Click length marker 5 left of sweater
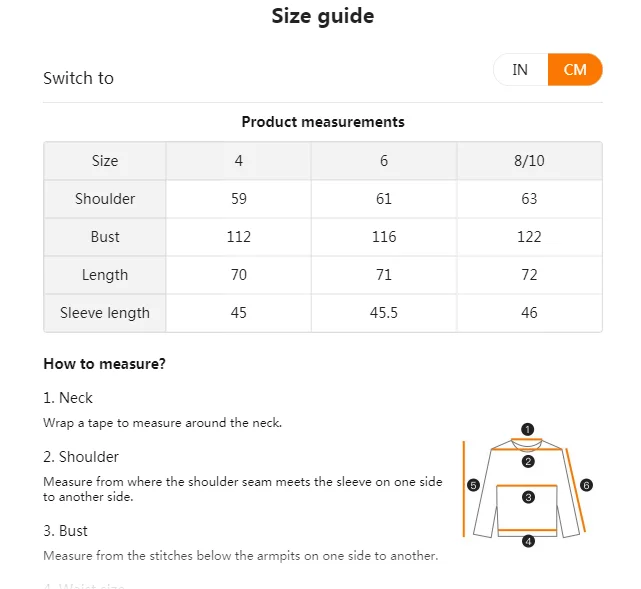The height and width of the screenshot is (589, 641). point(473,485)
